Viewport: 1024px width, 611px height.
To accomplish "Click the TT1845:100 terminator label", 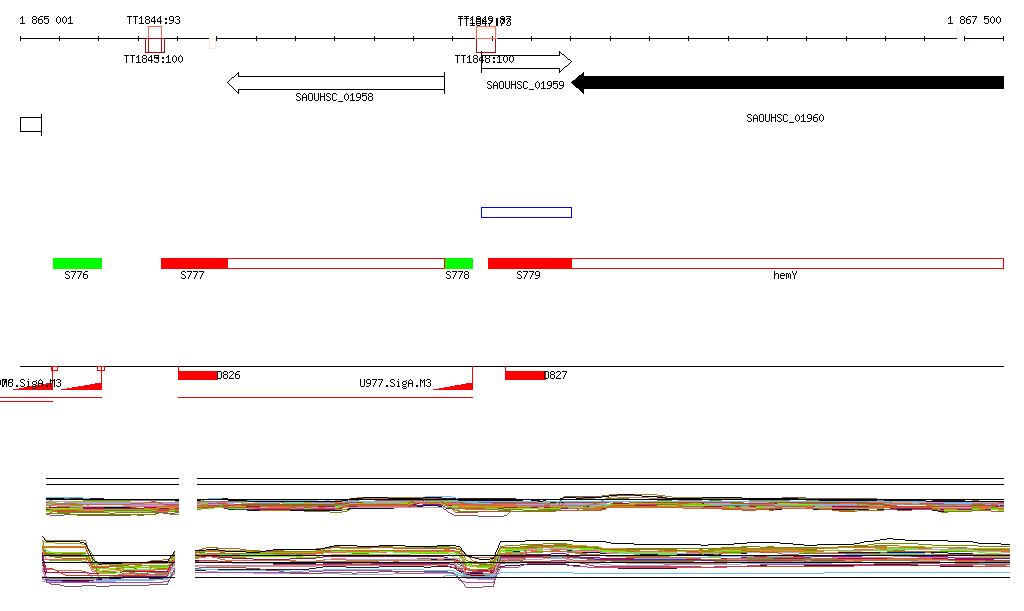I will pos(153,59).
